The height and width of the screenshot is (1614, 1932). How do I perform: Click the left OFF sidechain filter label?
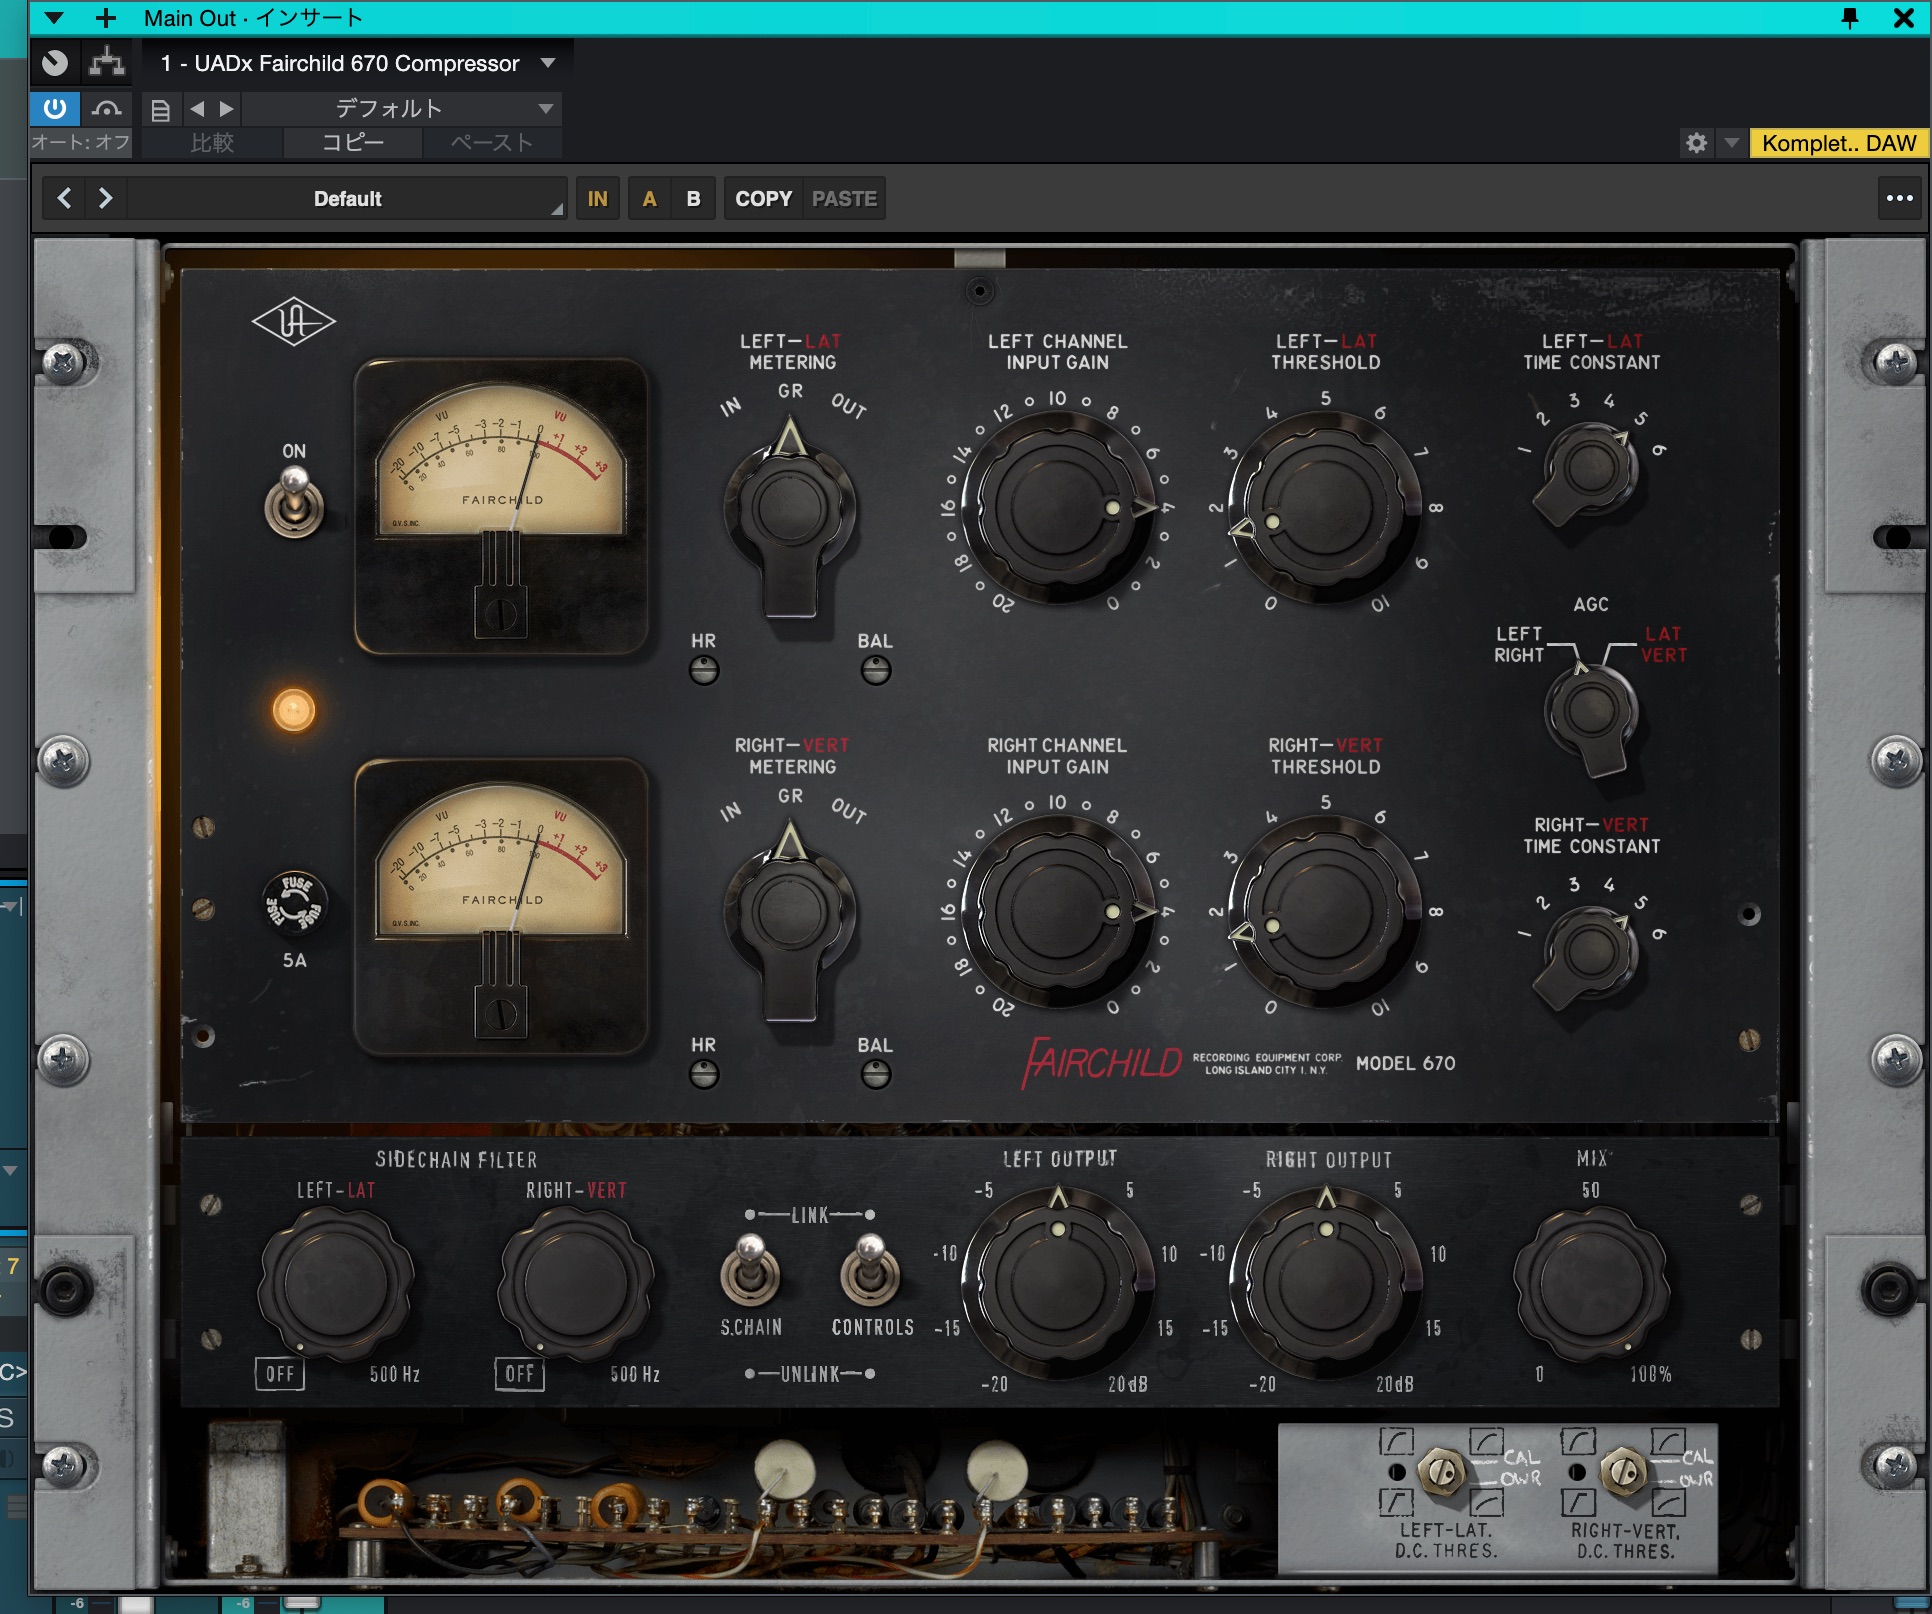(280, 1373)
